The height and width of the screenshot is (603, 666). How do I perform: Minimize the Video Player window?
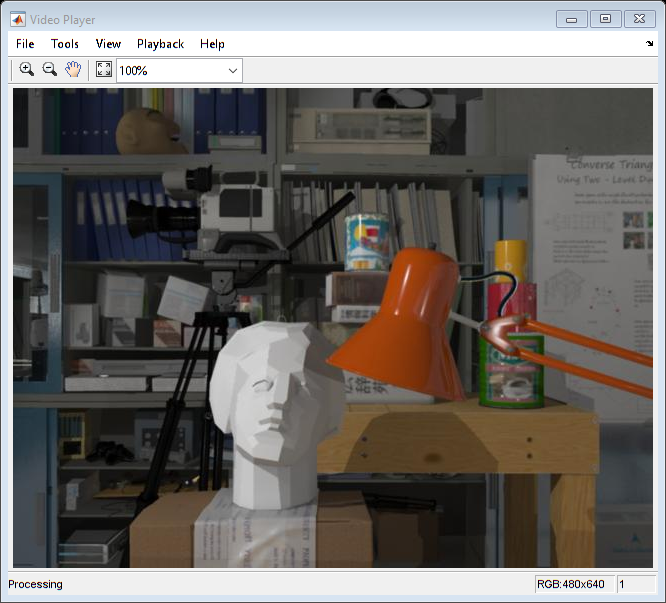pos(572,18)
